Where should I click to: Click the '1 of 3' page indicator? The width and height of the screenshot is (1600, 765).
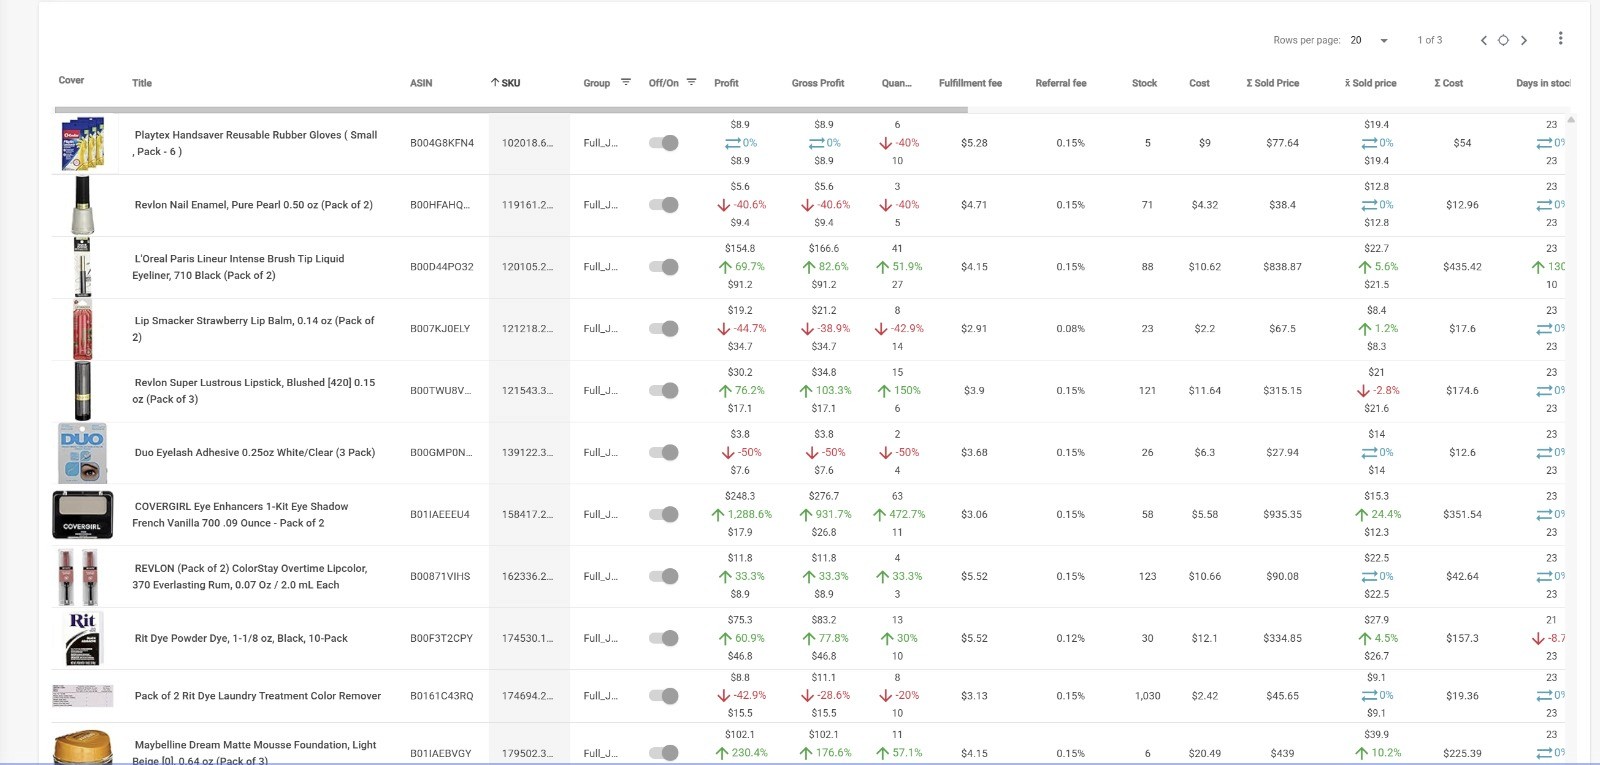coord(1429,40)
